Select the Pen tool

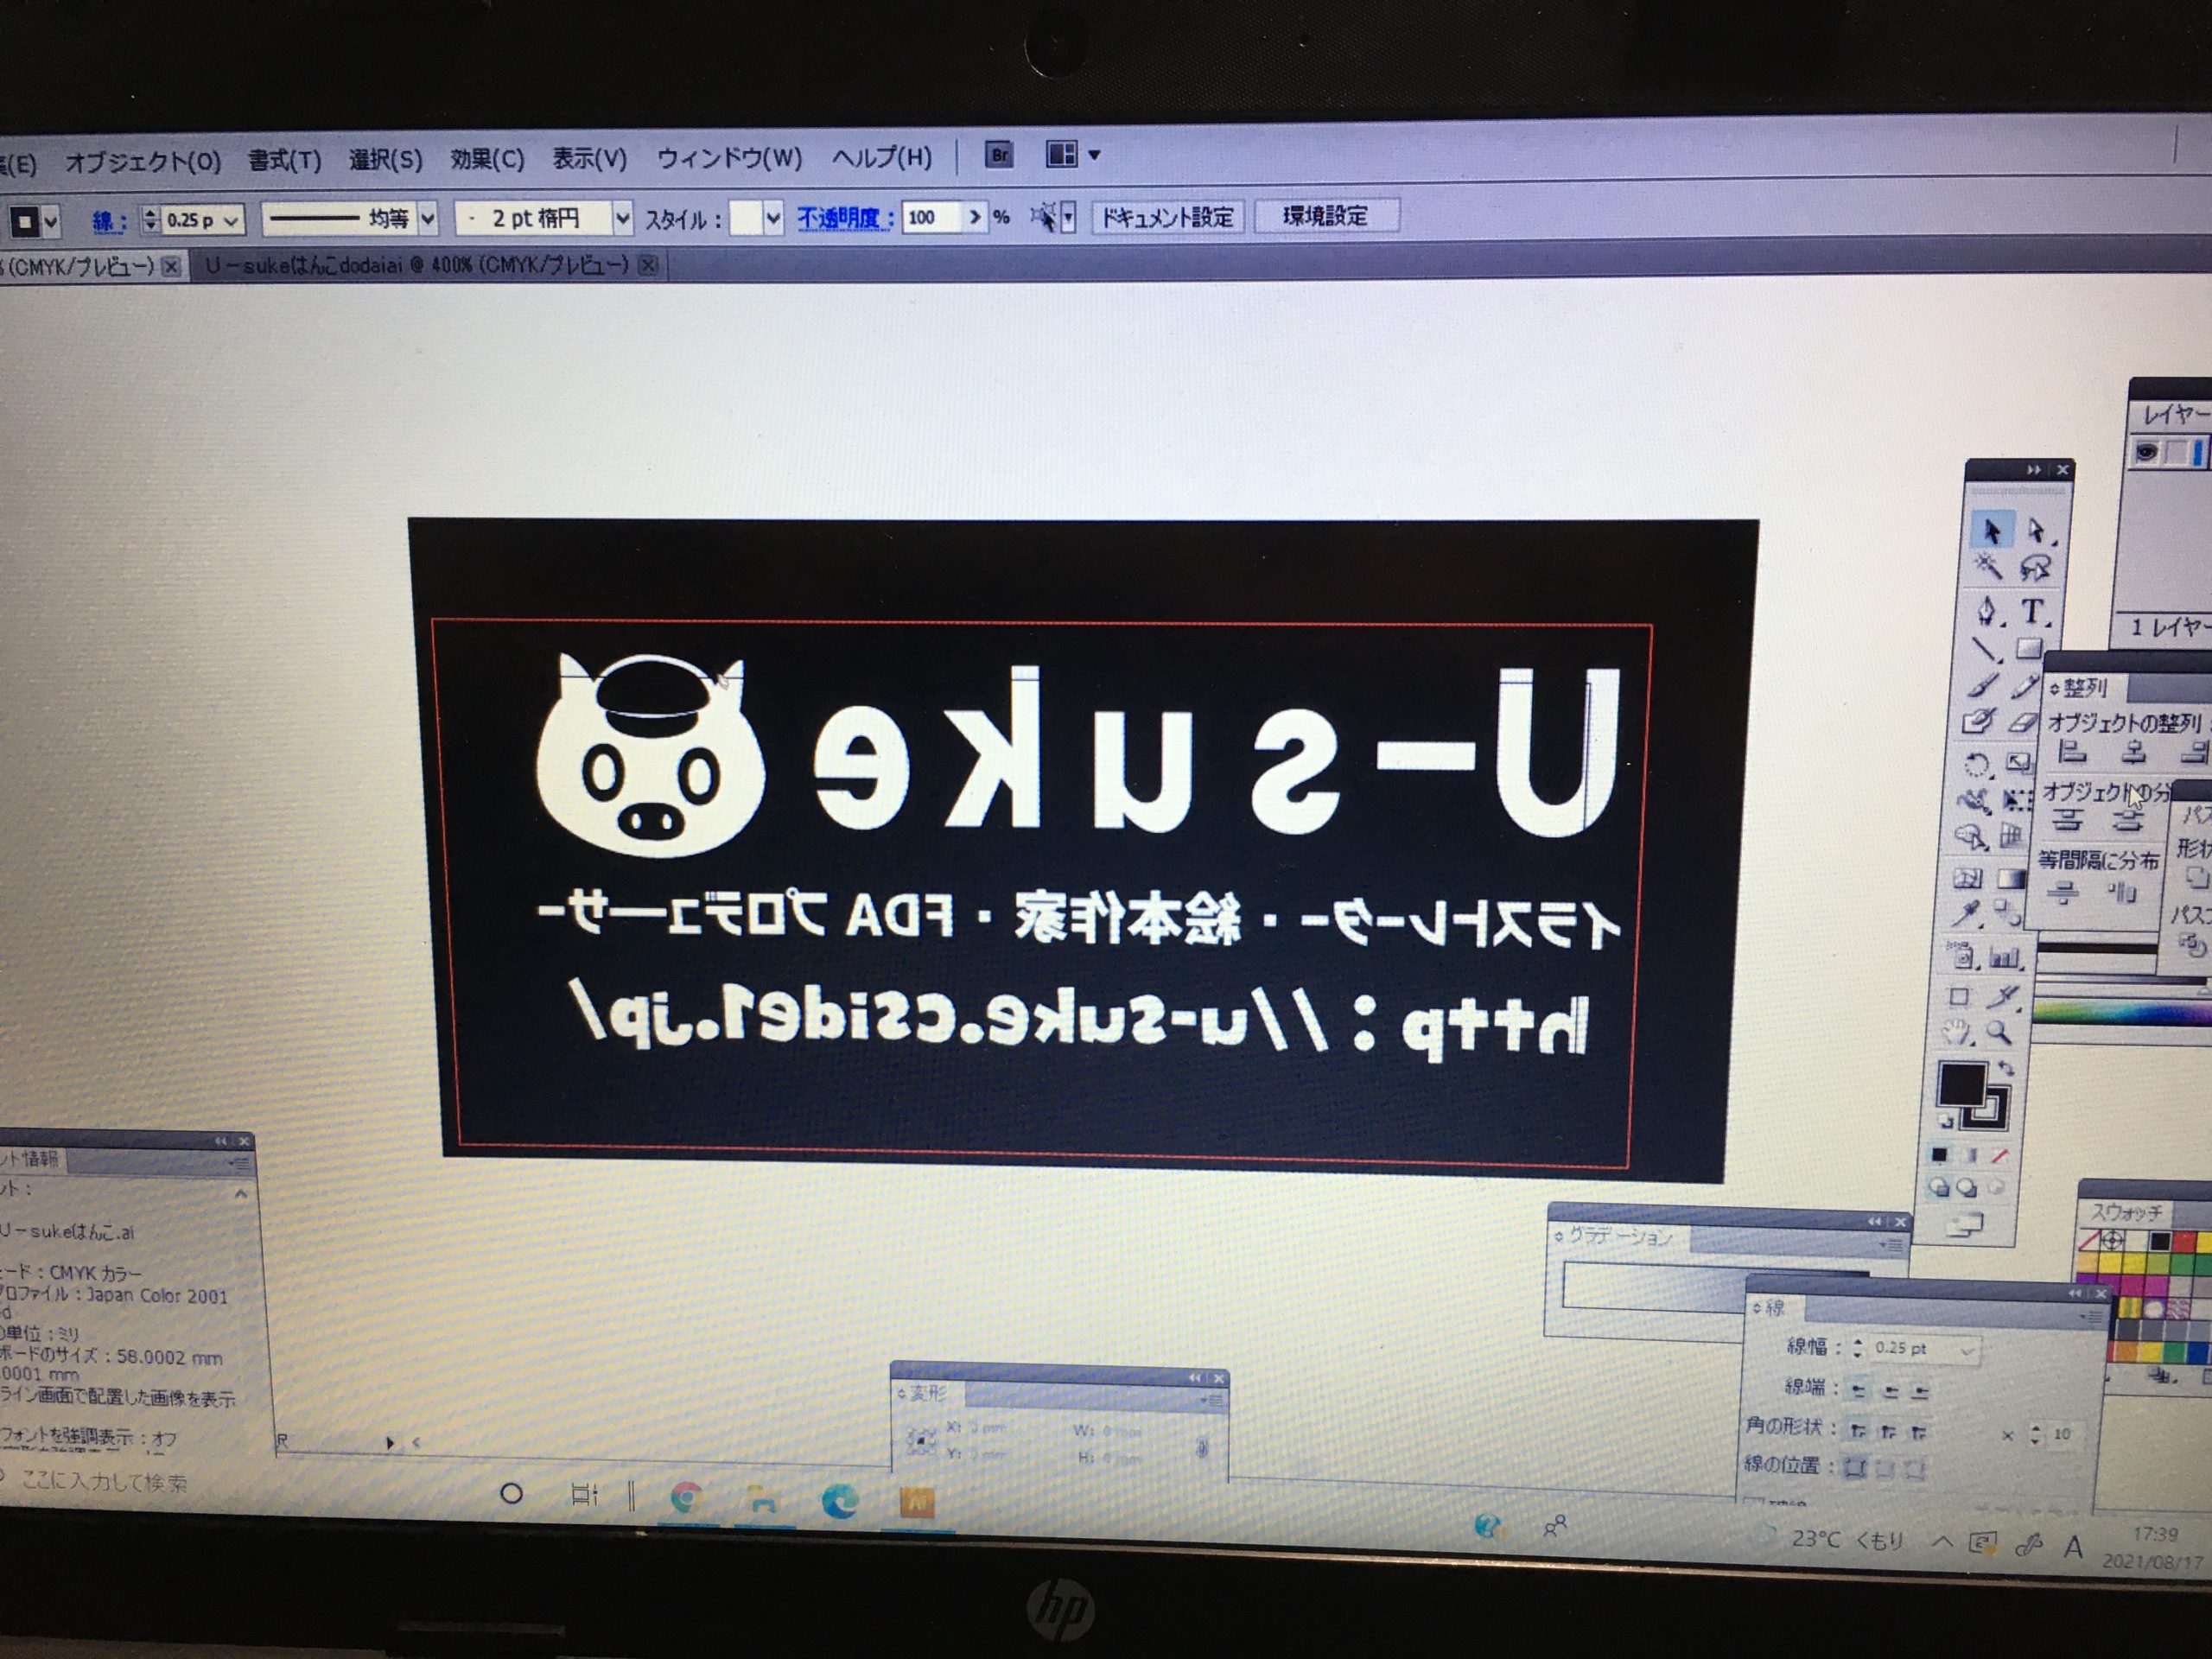click(1988, 611)
